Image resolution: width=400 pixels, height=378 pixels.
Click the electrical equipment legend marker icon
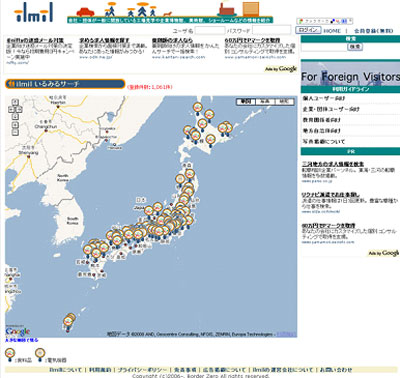pyautogui.click(x=40, y=355)
